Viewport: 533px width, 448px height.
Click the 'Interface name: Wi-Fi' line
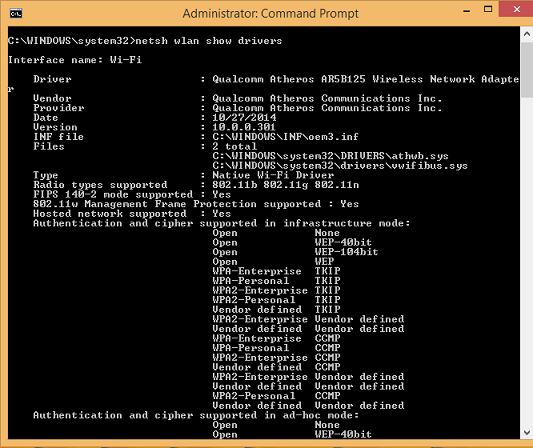[75, 60]
